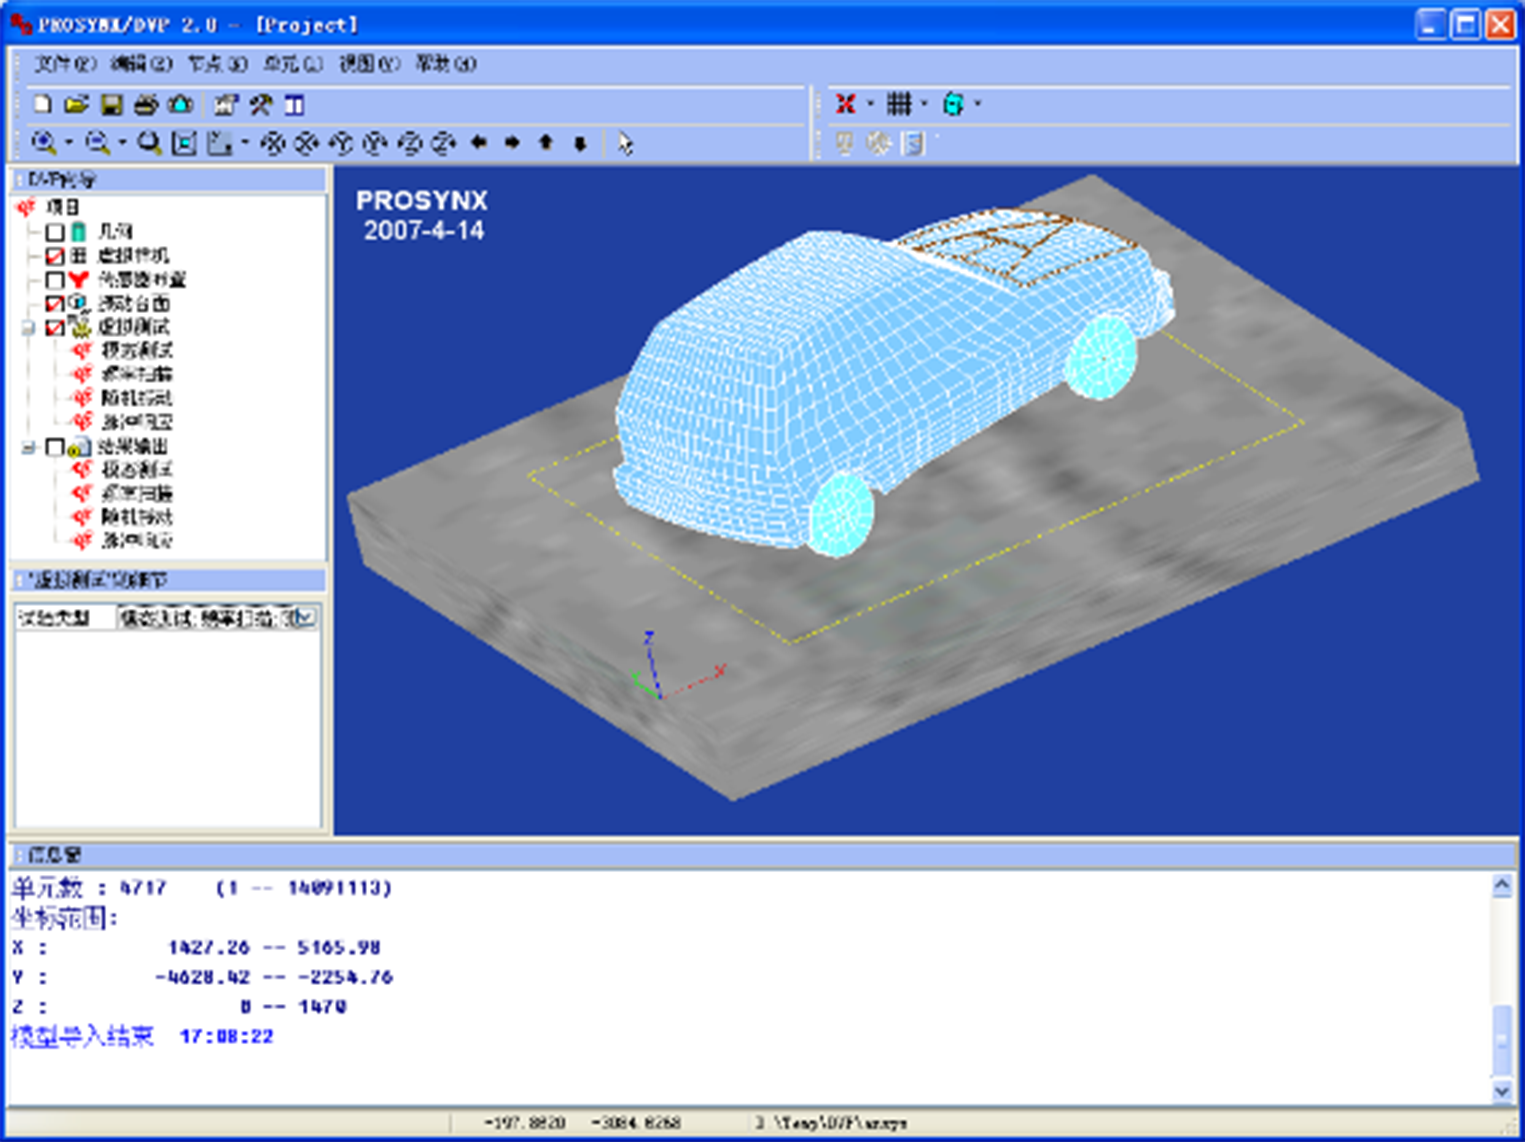
Task: Open a project with the folder icon
Action: 76,104
